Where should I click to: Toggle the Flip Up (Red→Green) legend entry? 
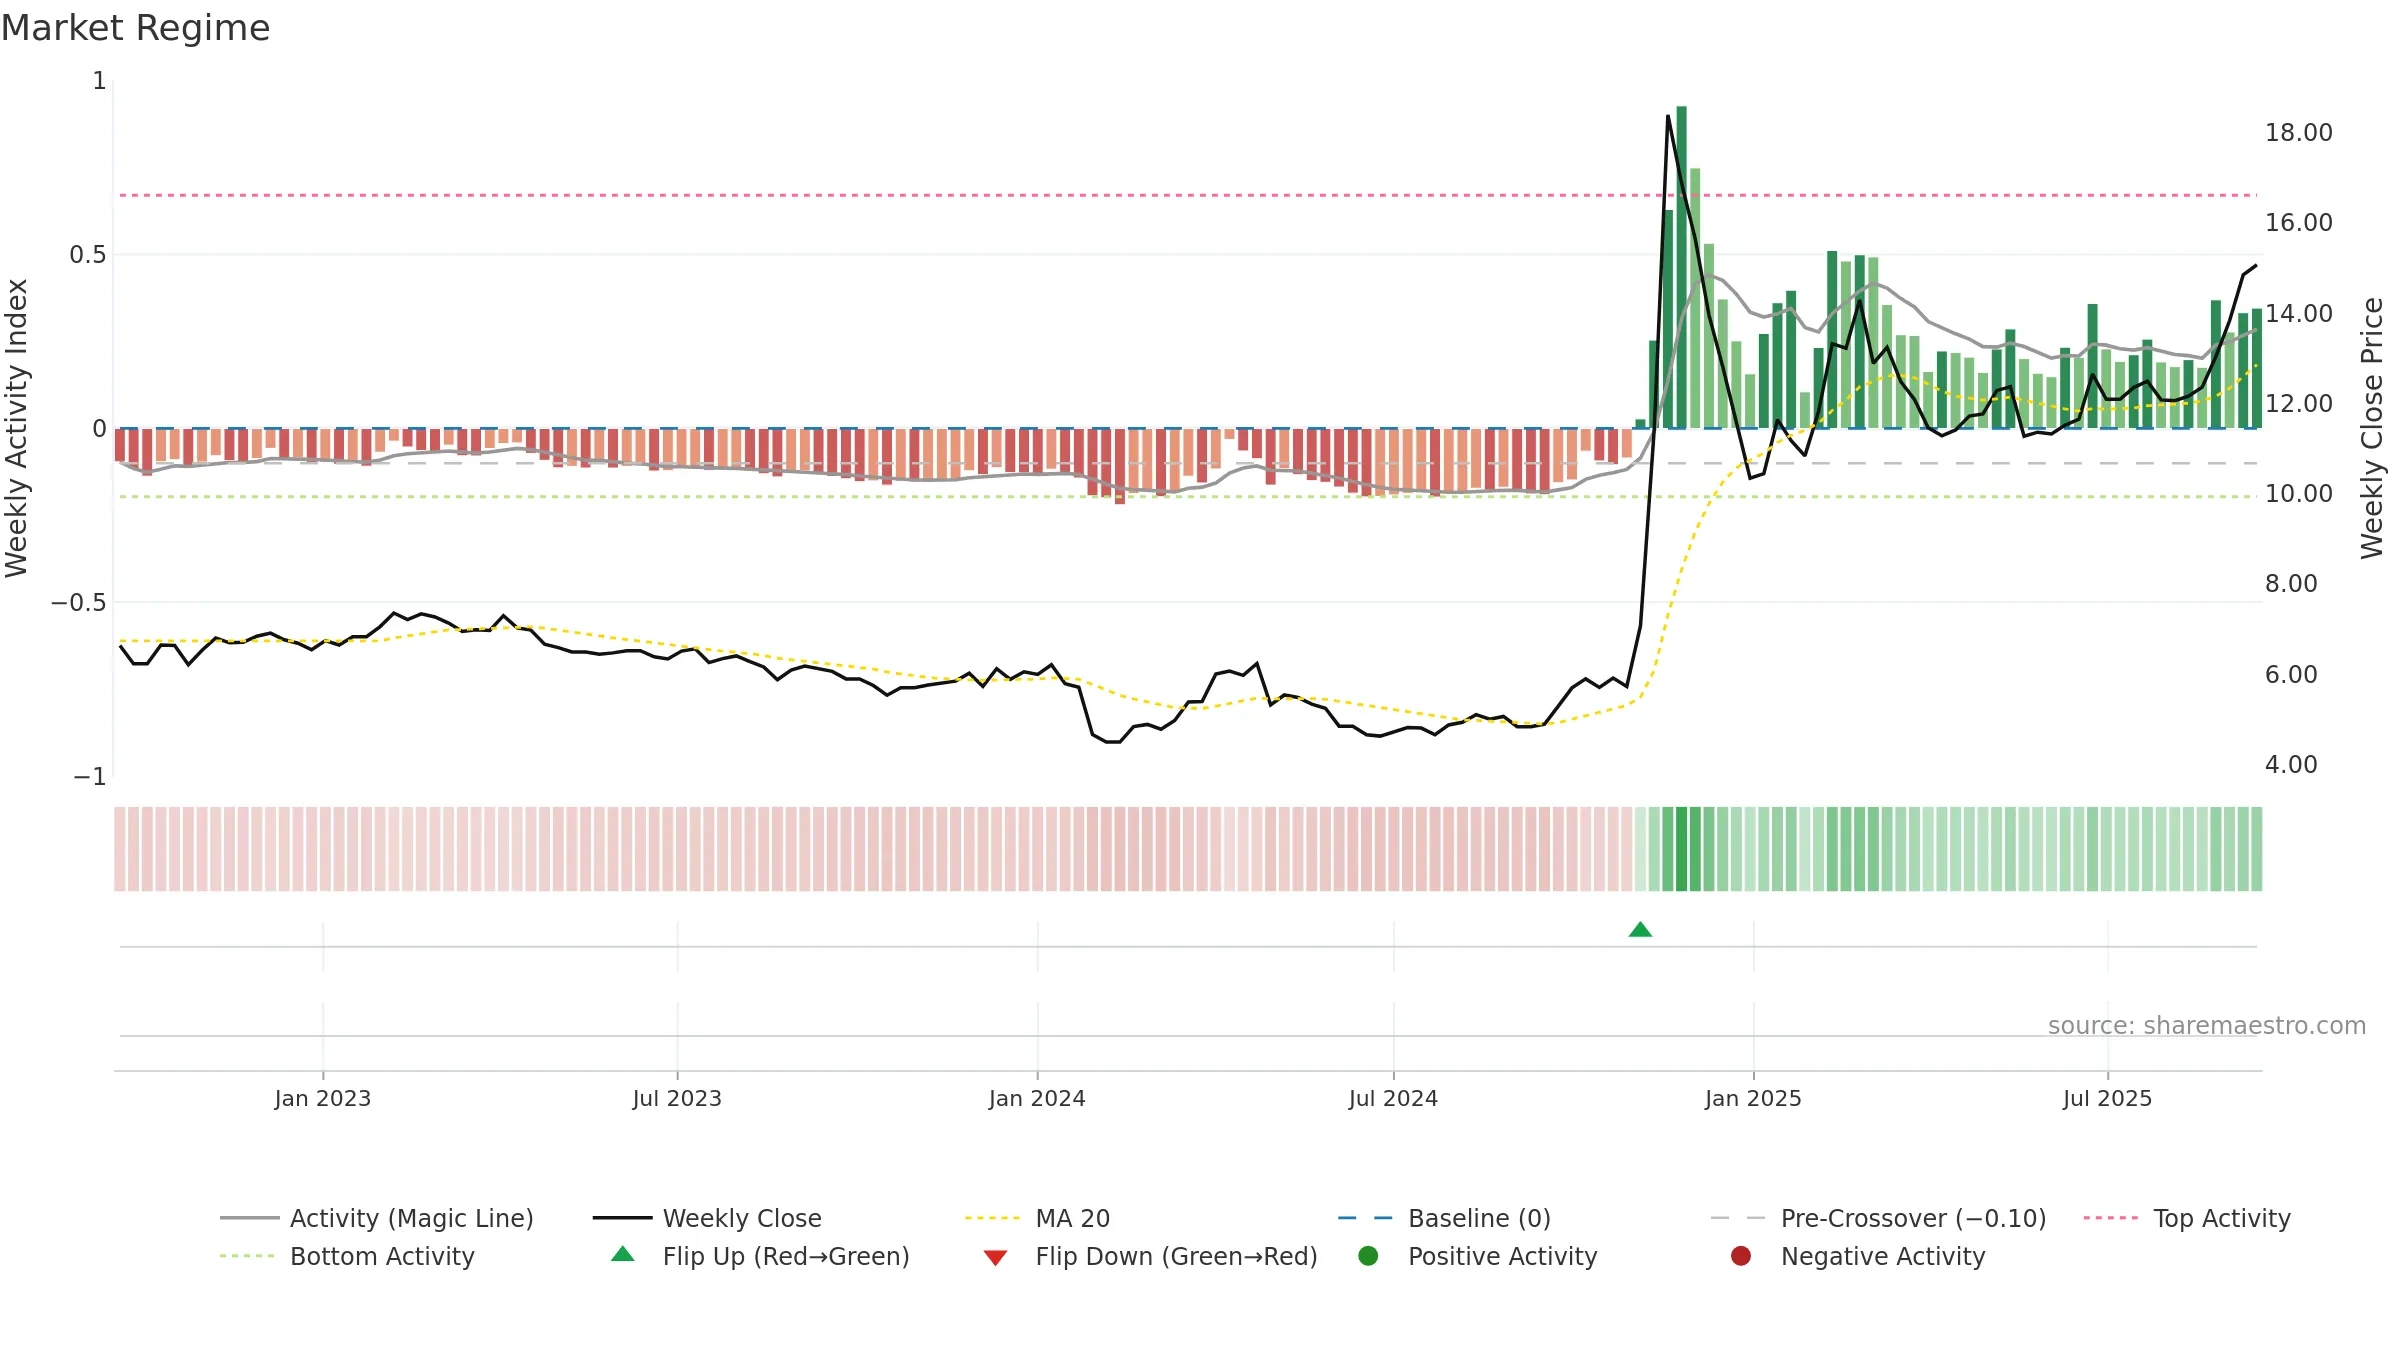click(760, 1256)
